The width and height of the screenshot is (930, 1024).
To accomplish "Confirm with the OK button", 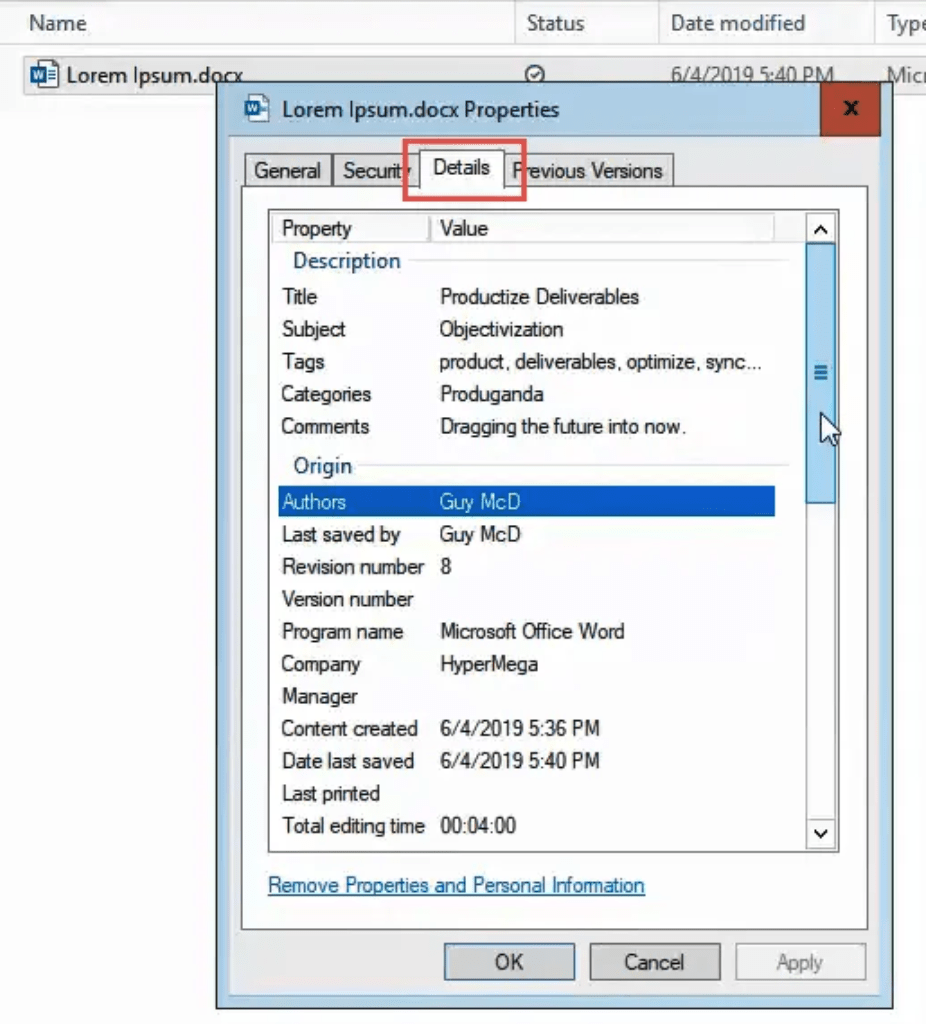I will pos(509,961).
